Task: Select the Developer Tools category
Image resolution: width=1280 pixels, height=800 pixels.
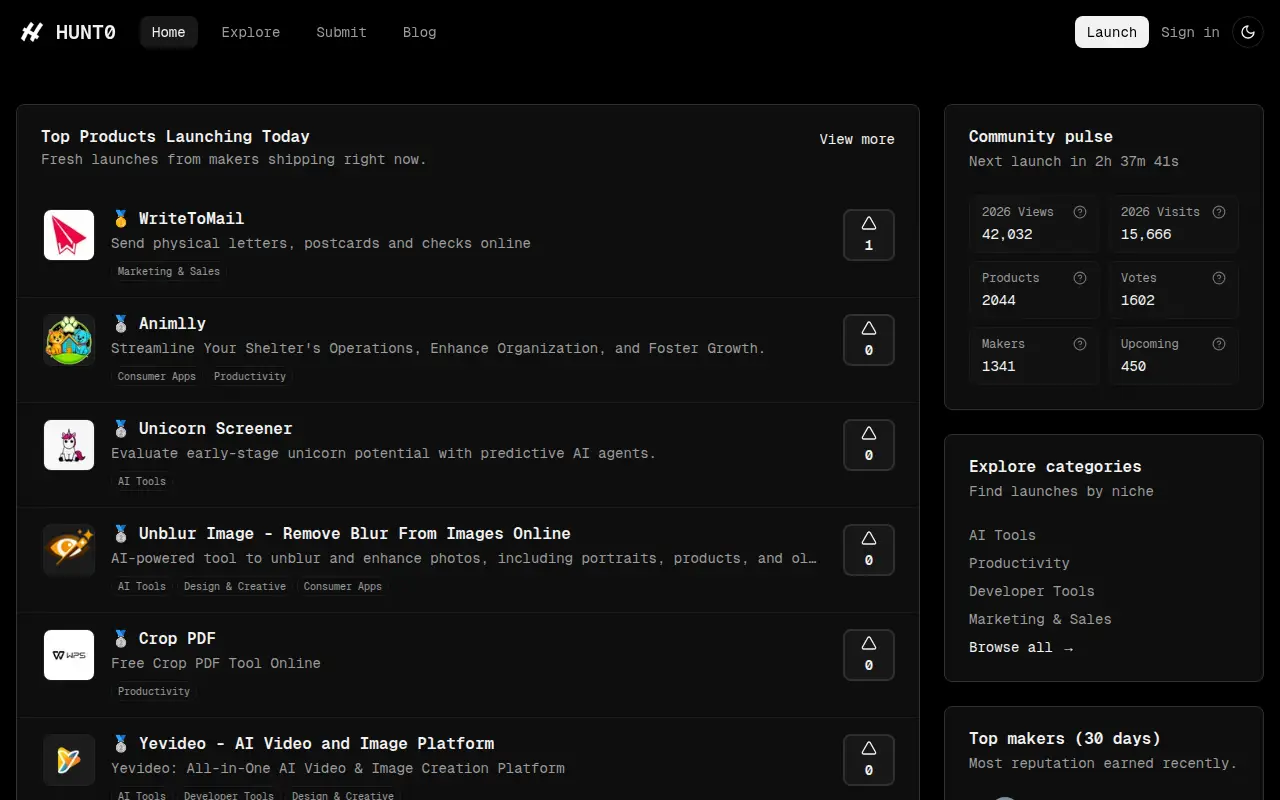Action: 1032,591
